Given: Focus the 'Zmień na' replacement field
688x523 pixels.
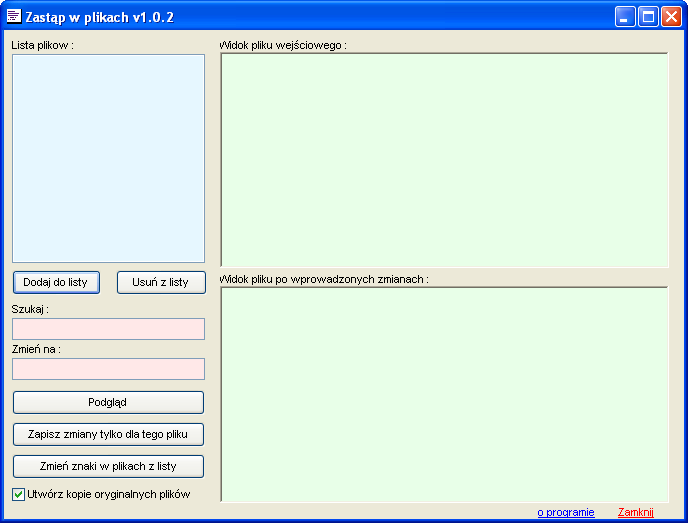Looking at the screenshot, I should point(108,369).
